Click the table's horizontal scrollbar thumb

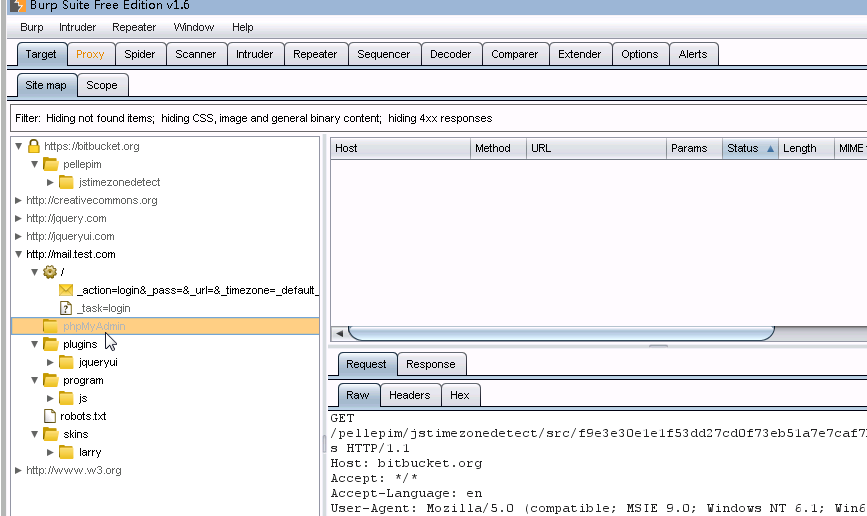561,333
